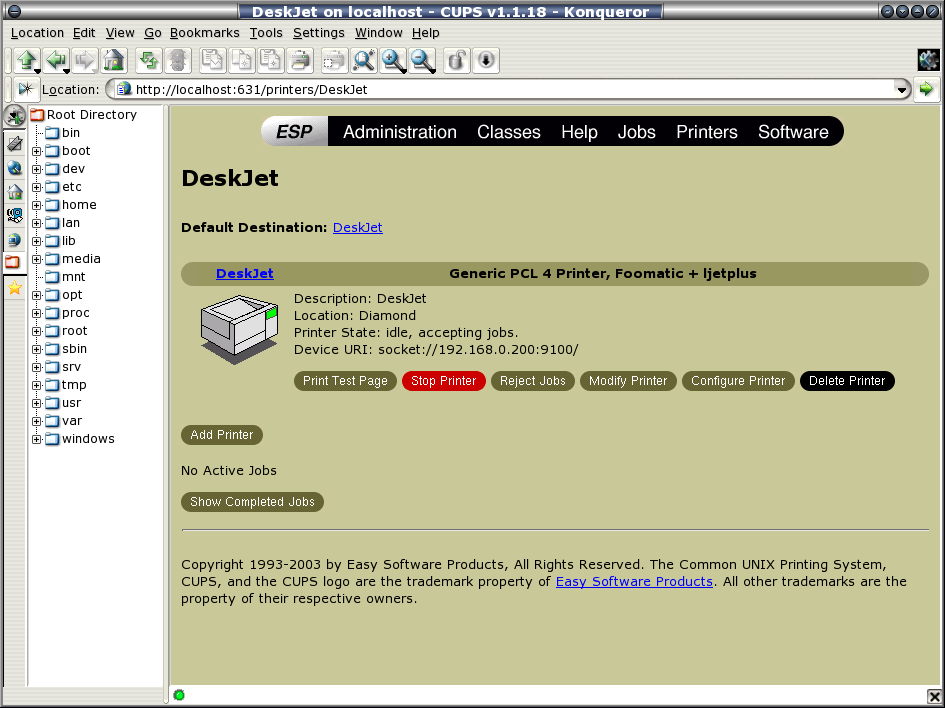Go back with the green left arrow
The width and height of the screenshot is (945, 708).
[x=56, y=60]
